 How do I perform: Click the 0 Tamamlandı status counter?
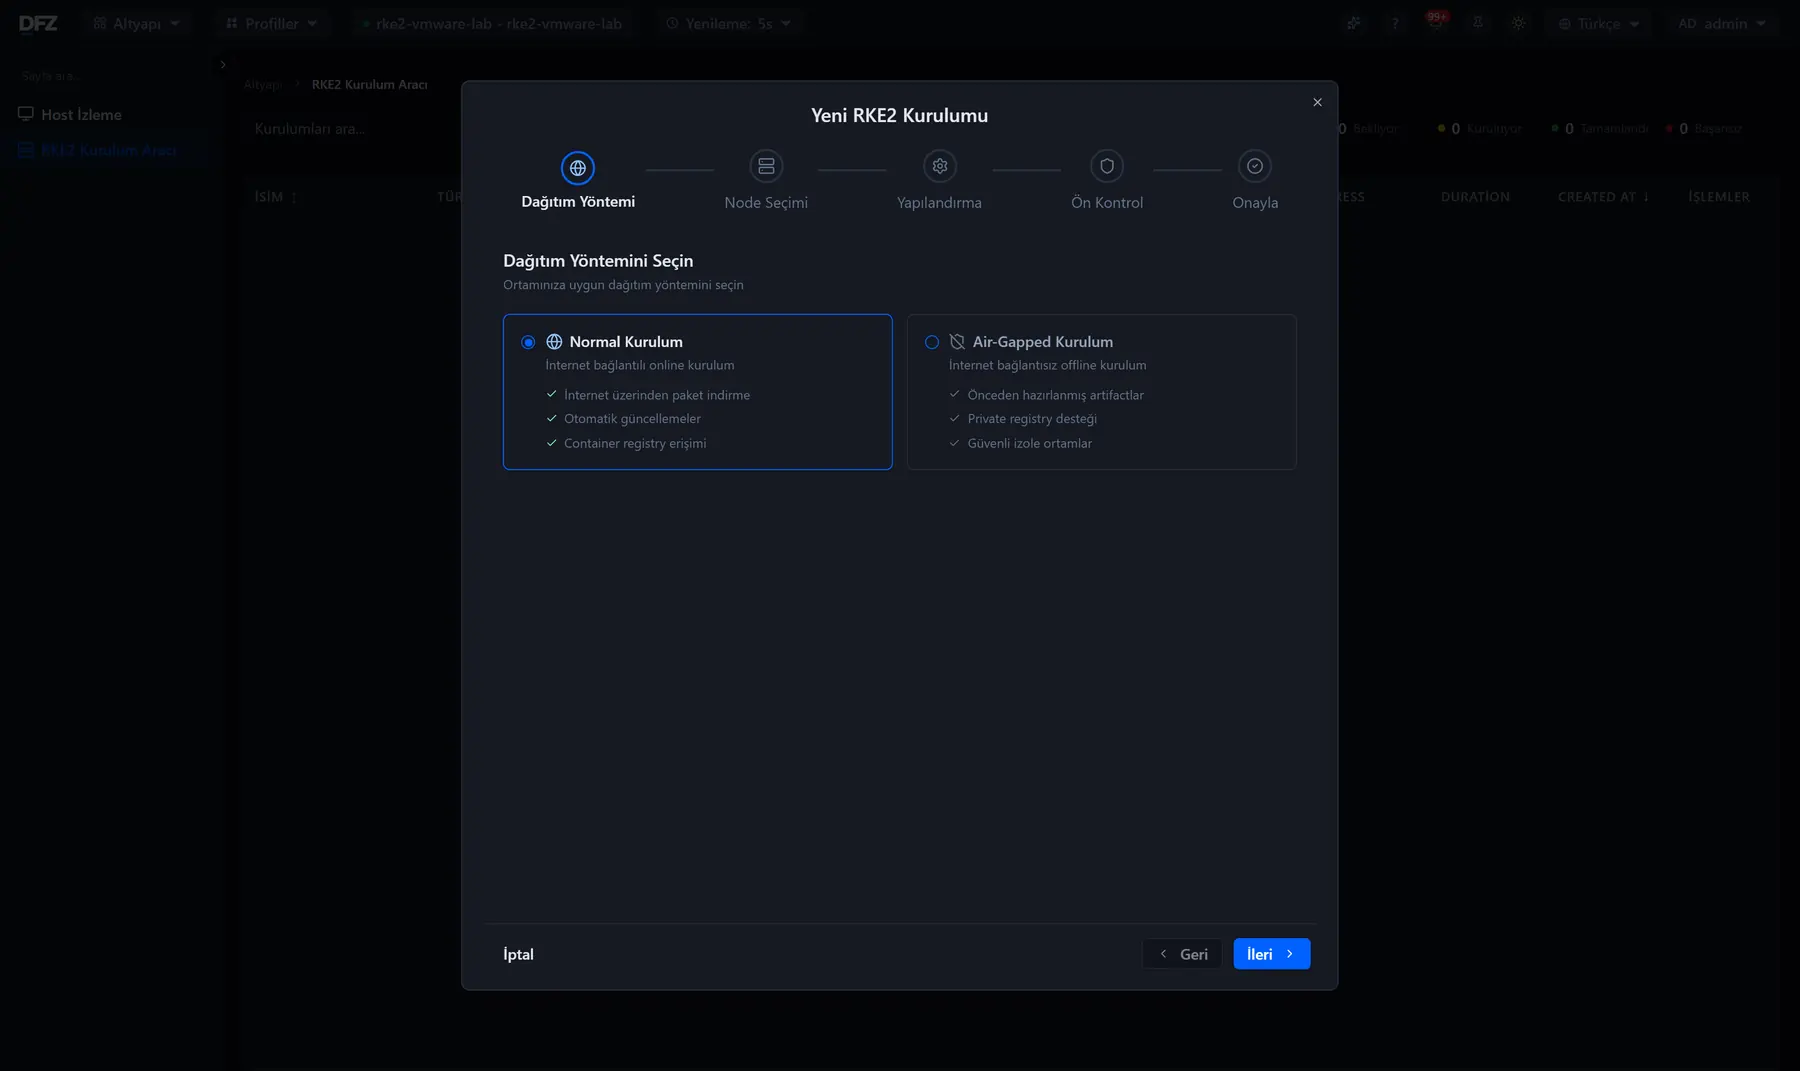click(x=1600, y=129)
